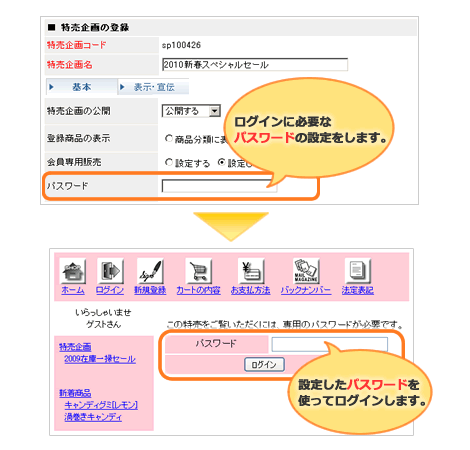This screenshot has width=470, height=450.
Task: Click the login door icon
Action: (x=110, y=271)
